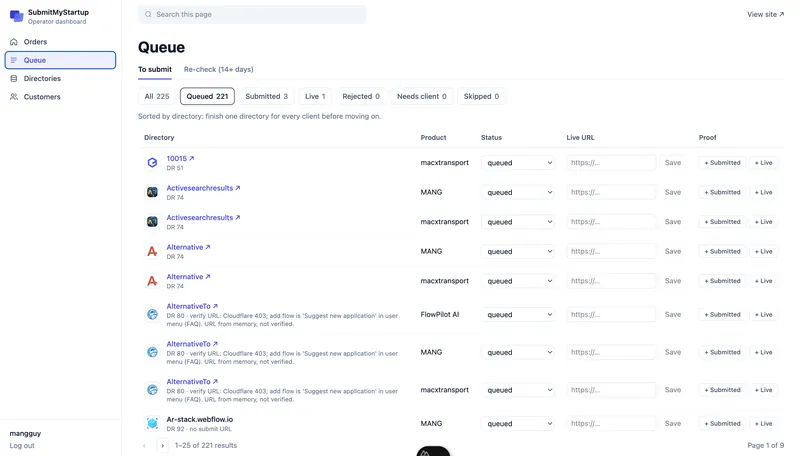Click the SubmitMyStartup logo icon
Image resolution: width=800 pixels, height=456 pixels.
(17, 16)
